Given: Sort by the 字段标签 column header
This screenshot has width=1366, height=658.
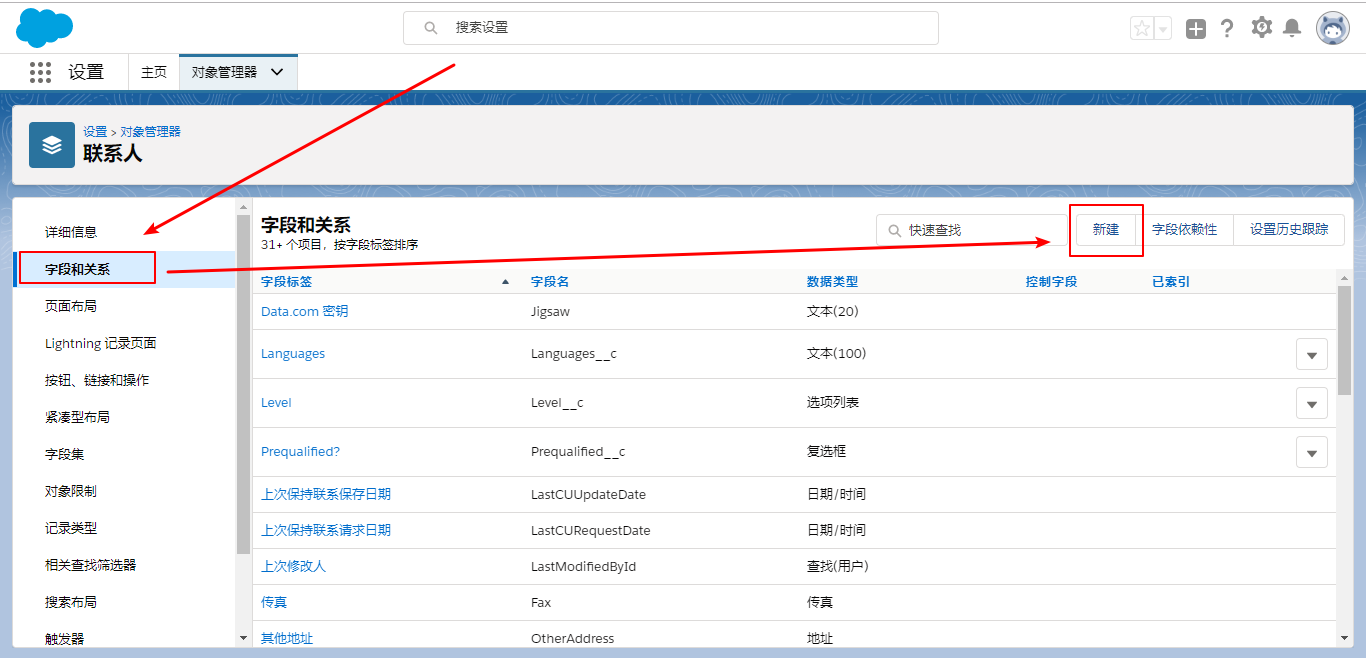Looking at the screenshot, I should [289, 281].
